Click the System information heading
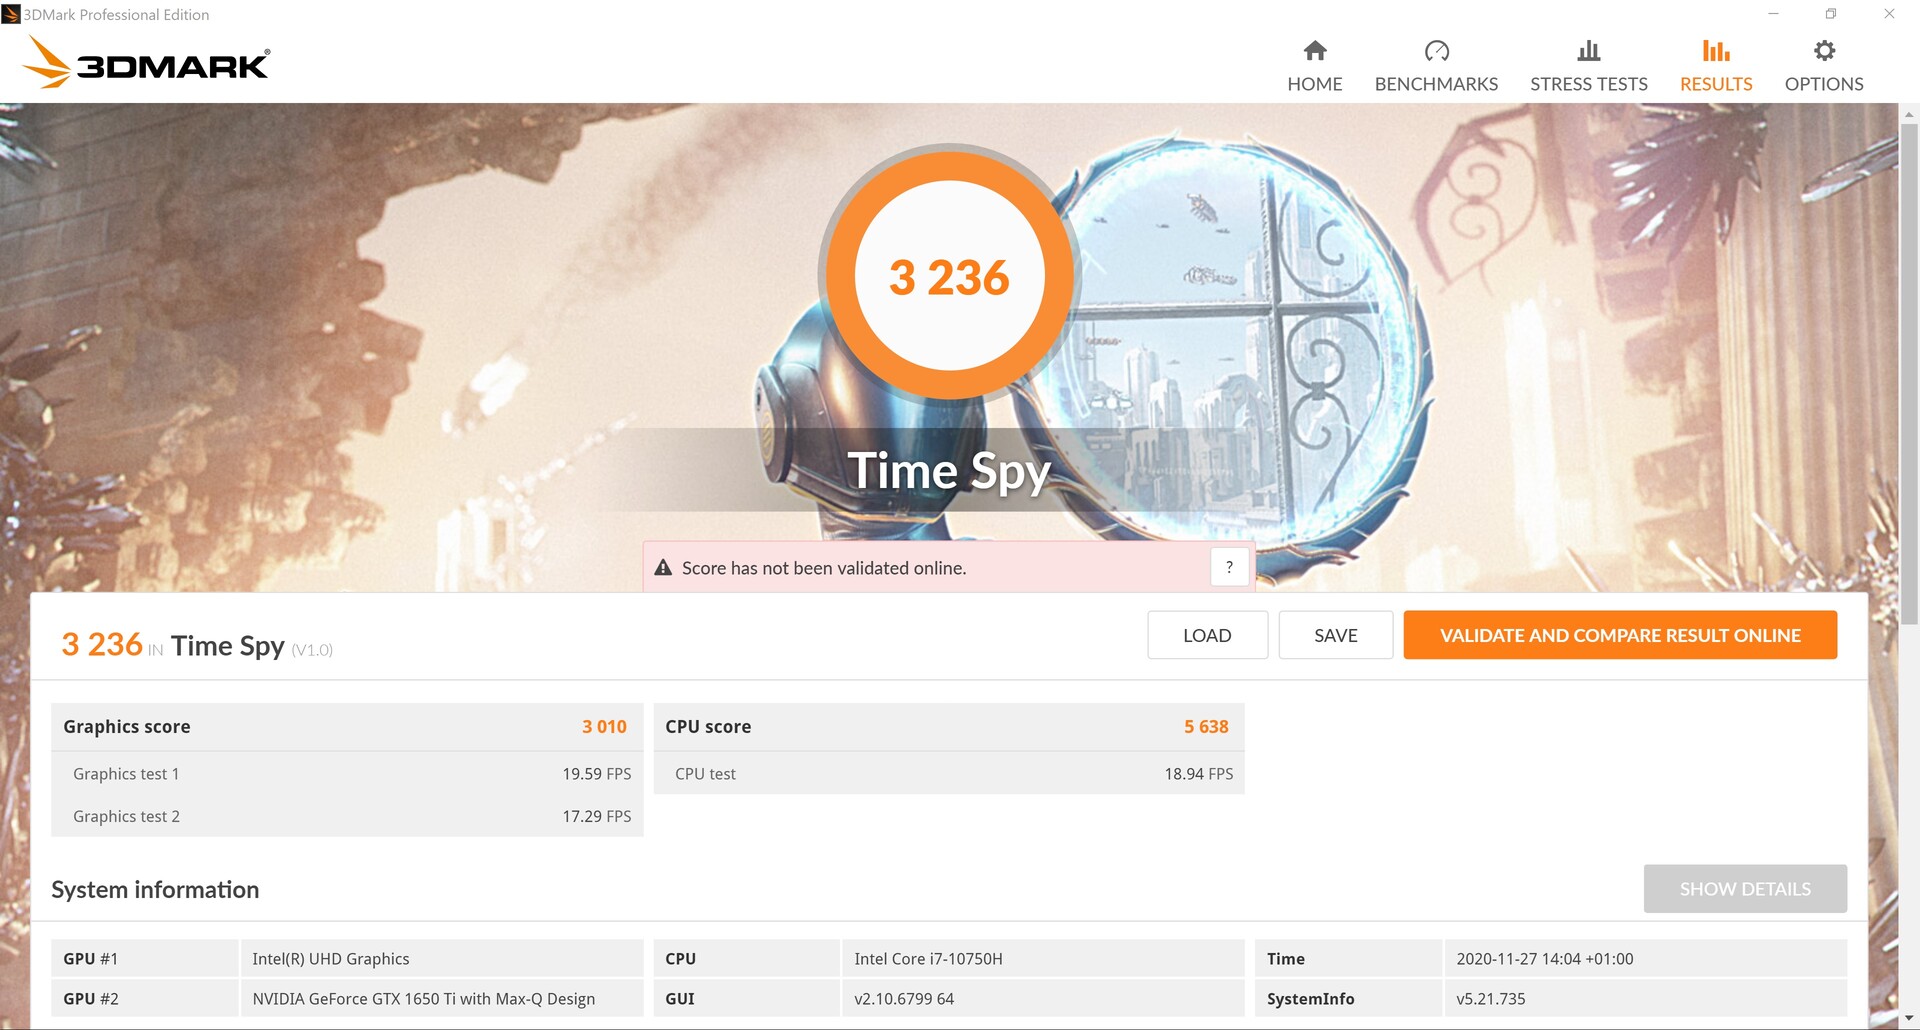Image resolution: width=1920 pixels, height=1030 pixels. pyautogui.click(x=155, y=889)
